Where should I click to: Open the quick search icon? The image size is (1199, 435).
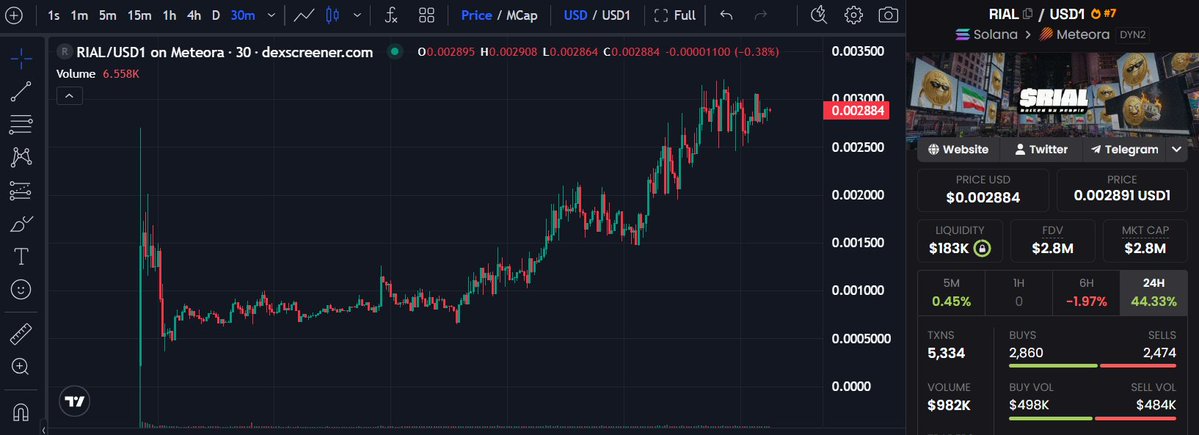pyautogui.click(x=818, y=15)
